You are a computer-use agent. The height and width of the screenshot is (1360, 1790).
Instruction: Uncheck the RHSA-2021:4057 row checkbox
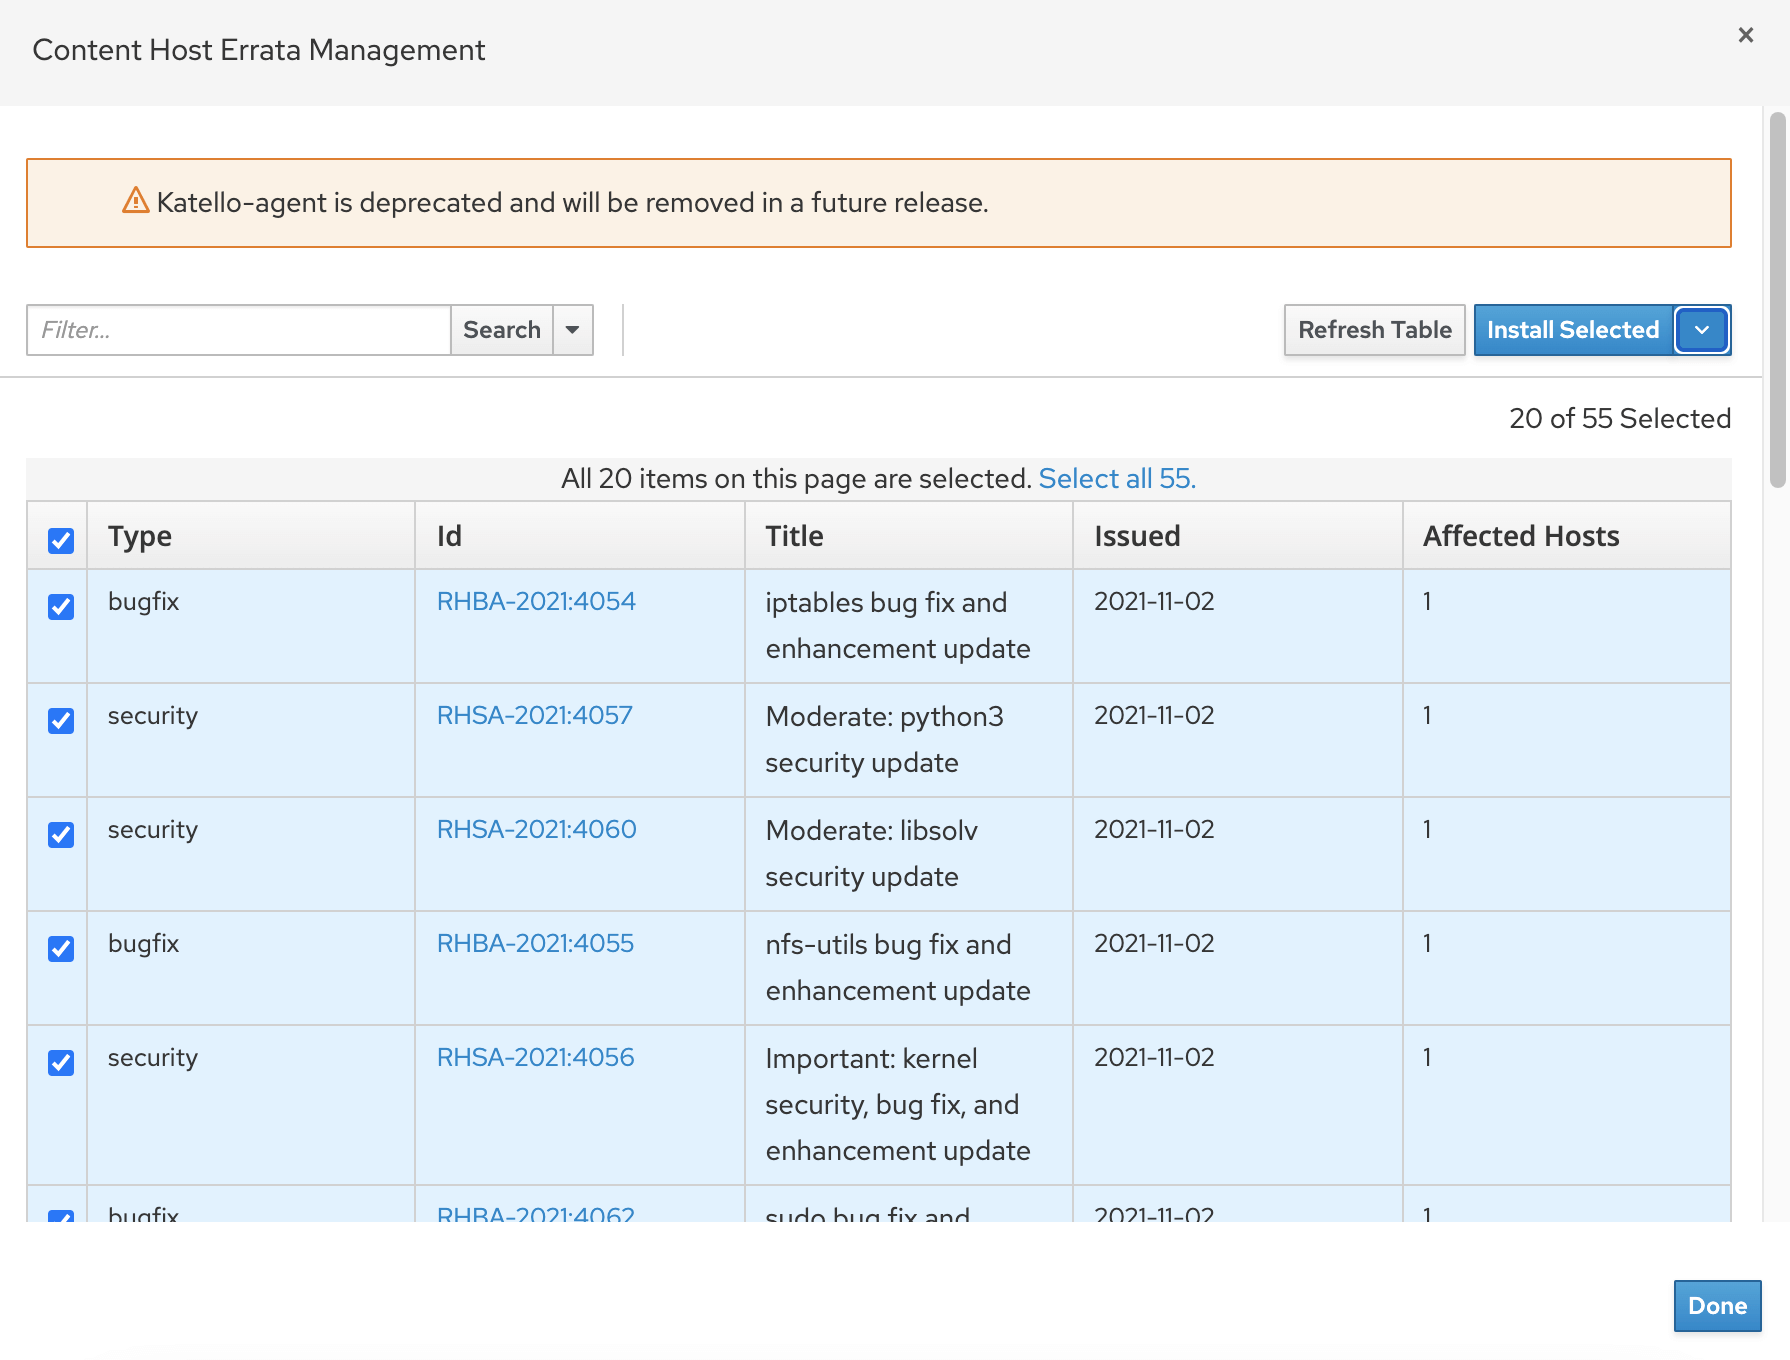(61, 721)
